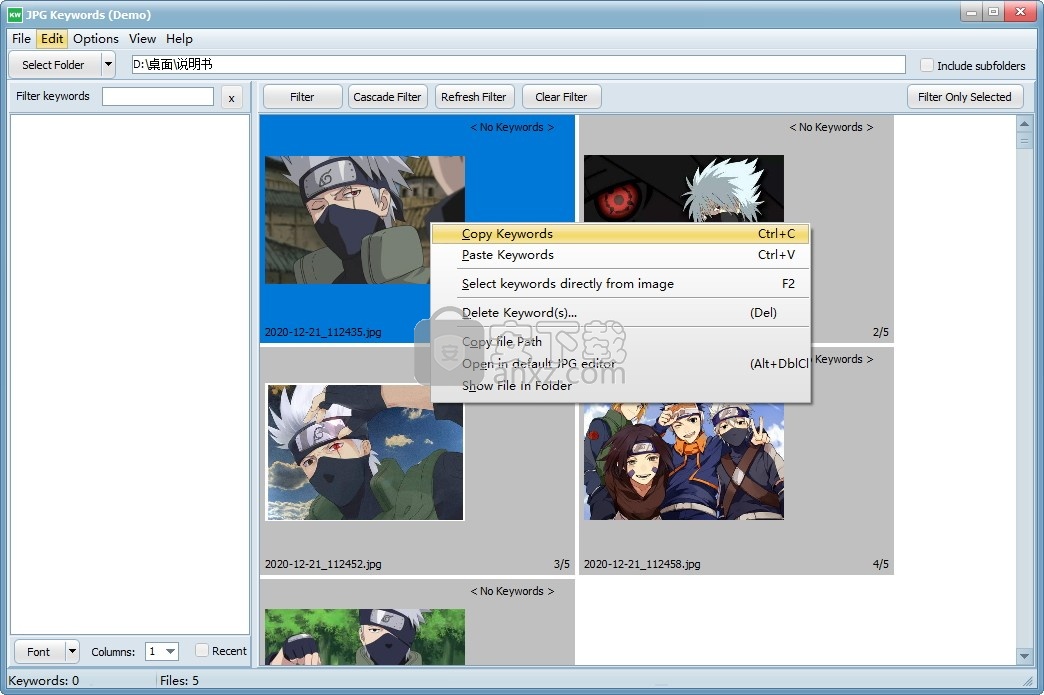
Task: Open the Options menu
Action: [x=96, y=39]
